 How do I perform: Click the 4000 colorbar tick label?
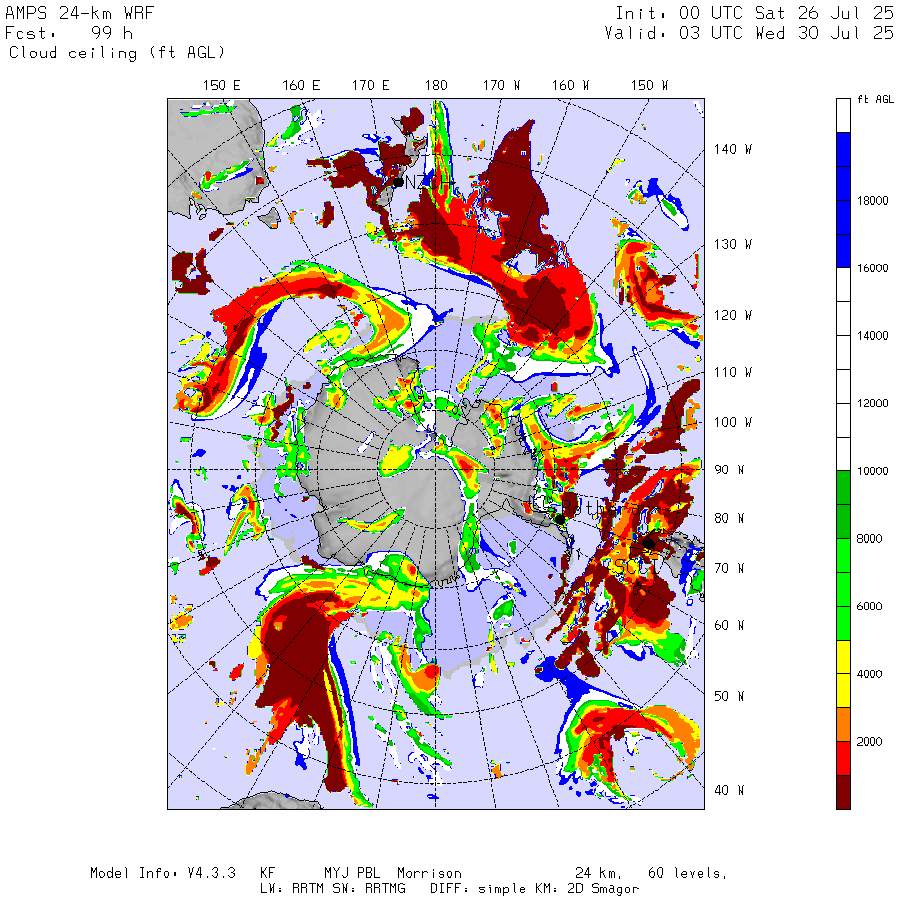(x=869, y=674)
